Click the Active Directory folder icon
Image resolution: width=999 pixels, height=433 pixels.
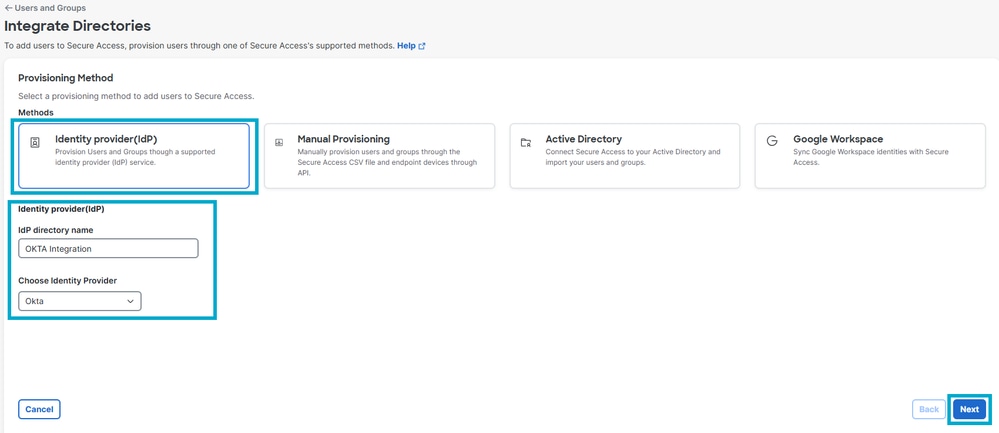coord(526,143)
